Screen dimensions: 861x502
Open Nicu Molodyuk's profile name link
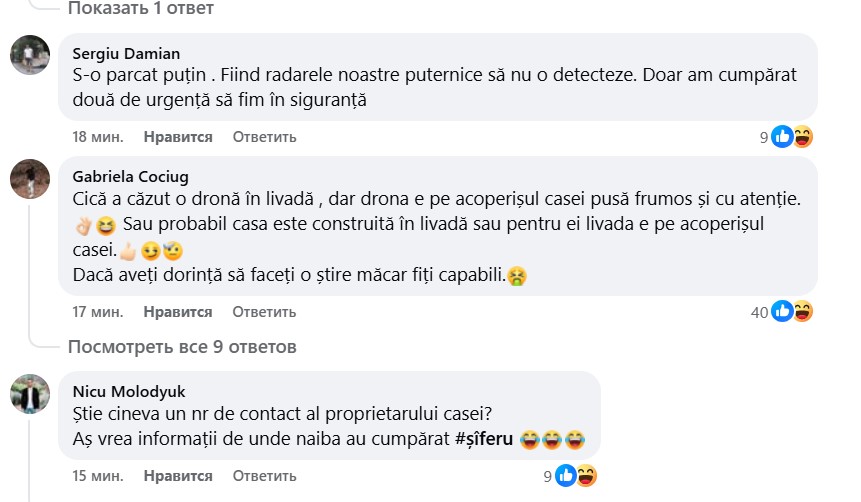(130, 391)
